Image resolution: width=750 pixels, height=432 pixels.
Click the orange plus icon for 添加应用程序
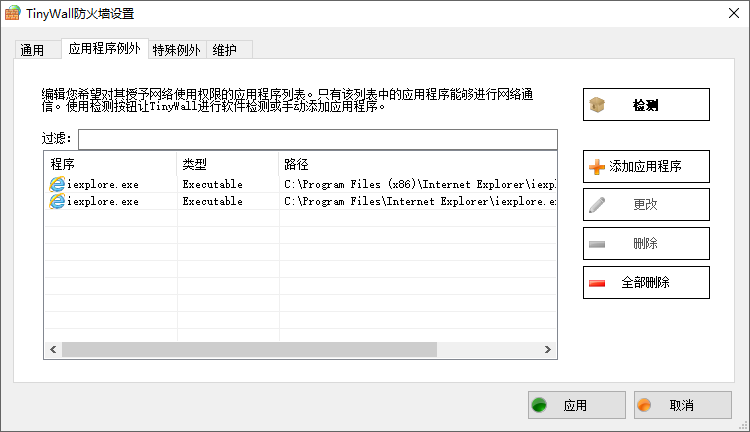(x=597, y=166)
